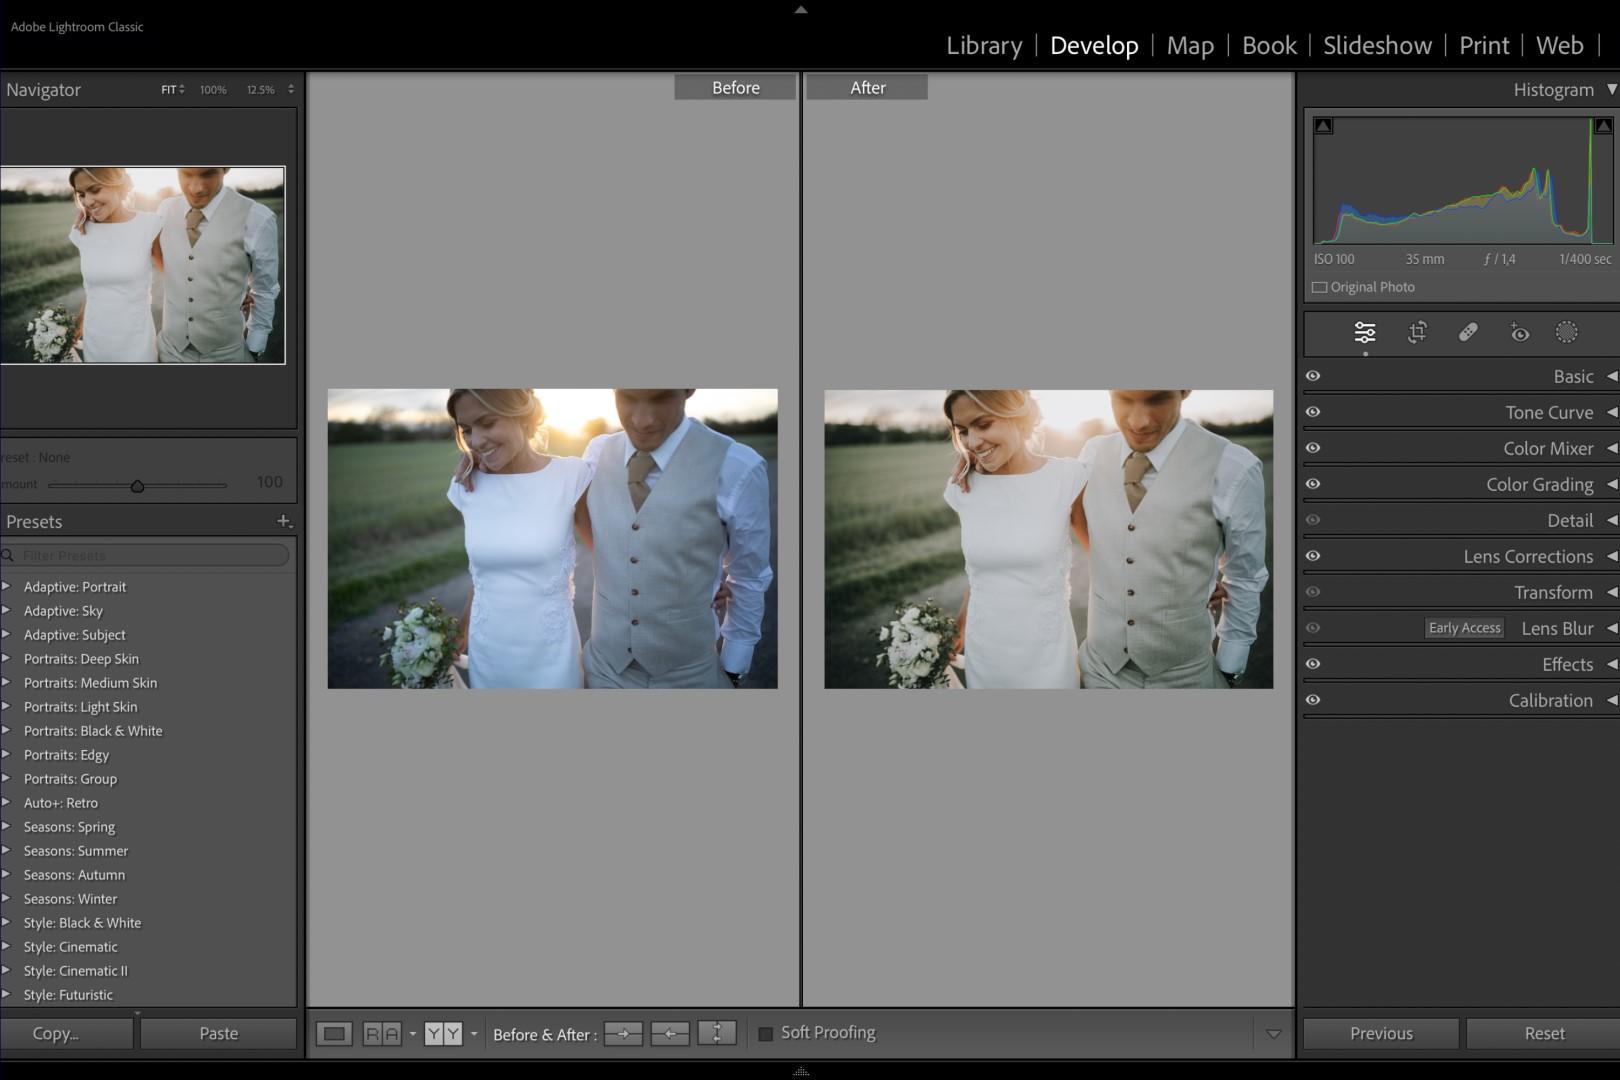Expand the Calibration panel

[1612, 700]
